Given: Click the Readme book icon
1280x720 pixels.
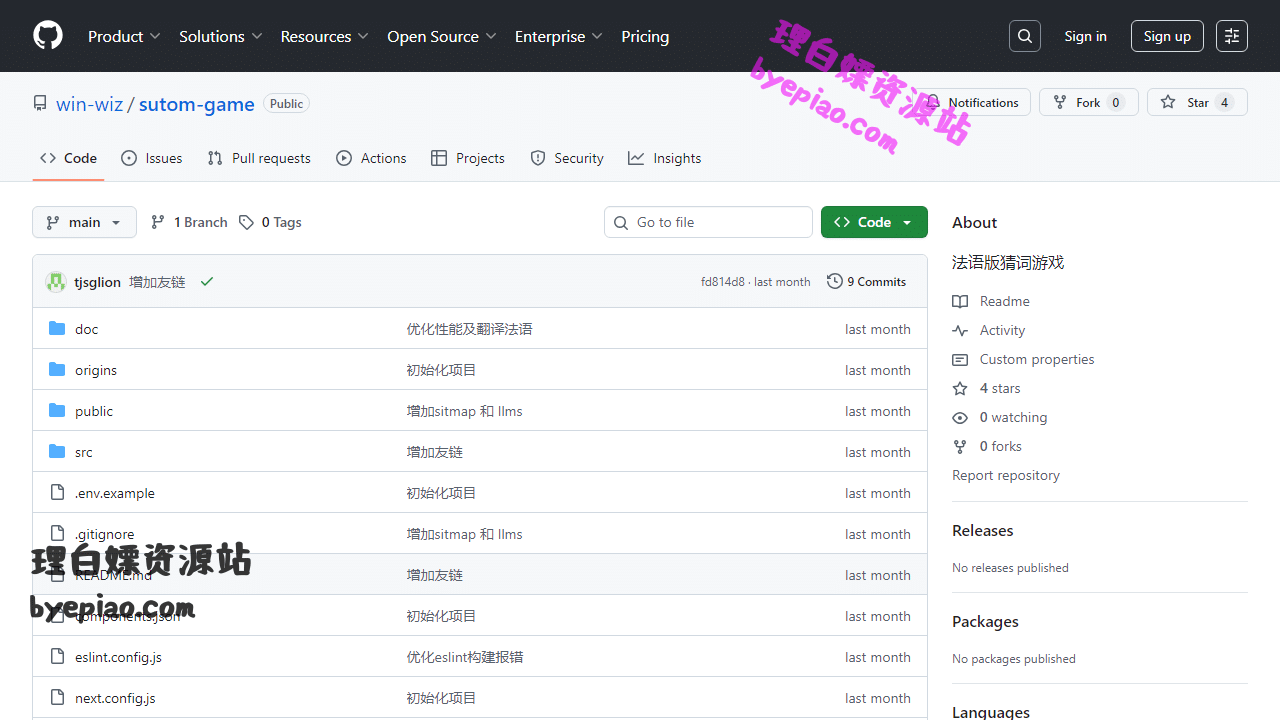Looking at the screenshot, I should point(960,301).
